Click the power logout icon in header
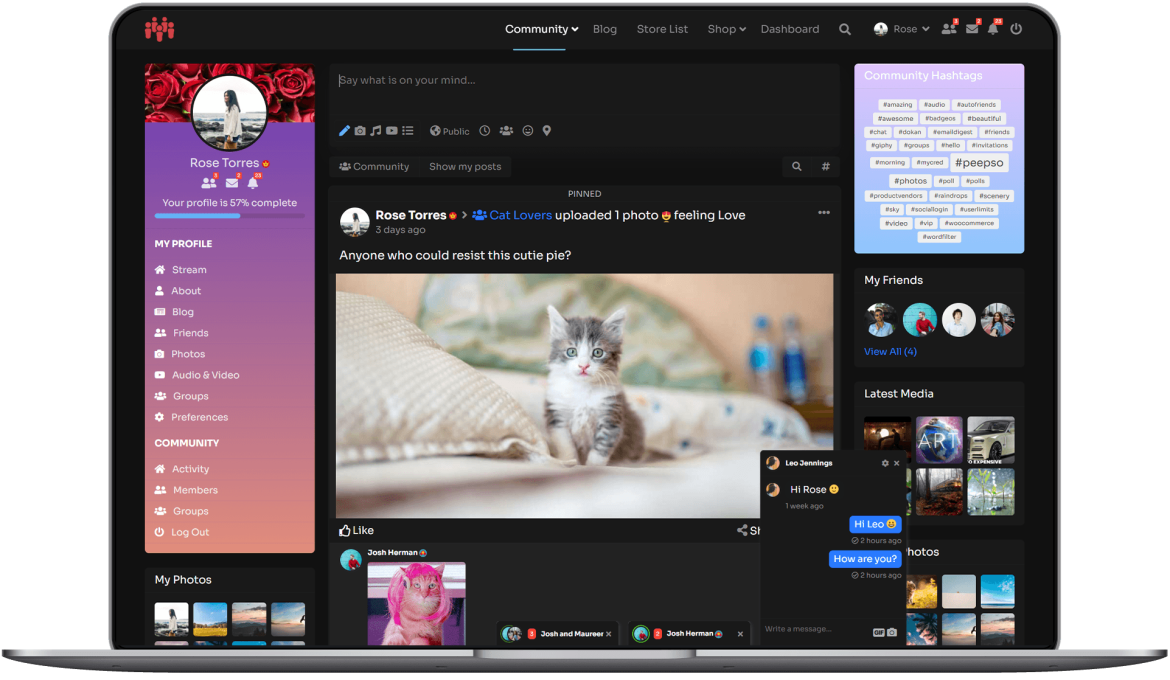1170x680 pixels. [1016, 29]
